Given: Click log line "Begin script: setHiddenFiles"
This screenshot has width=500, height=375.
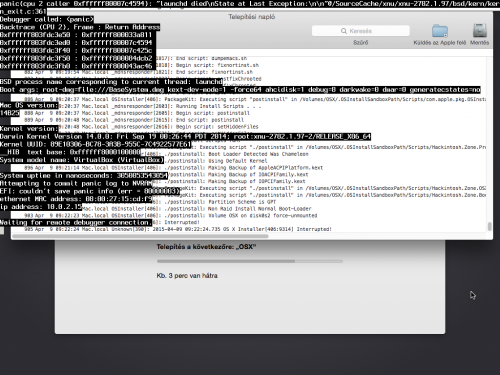Looking at the screenshot, I should (x=217, y=127).
